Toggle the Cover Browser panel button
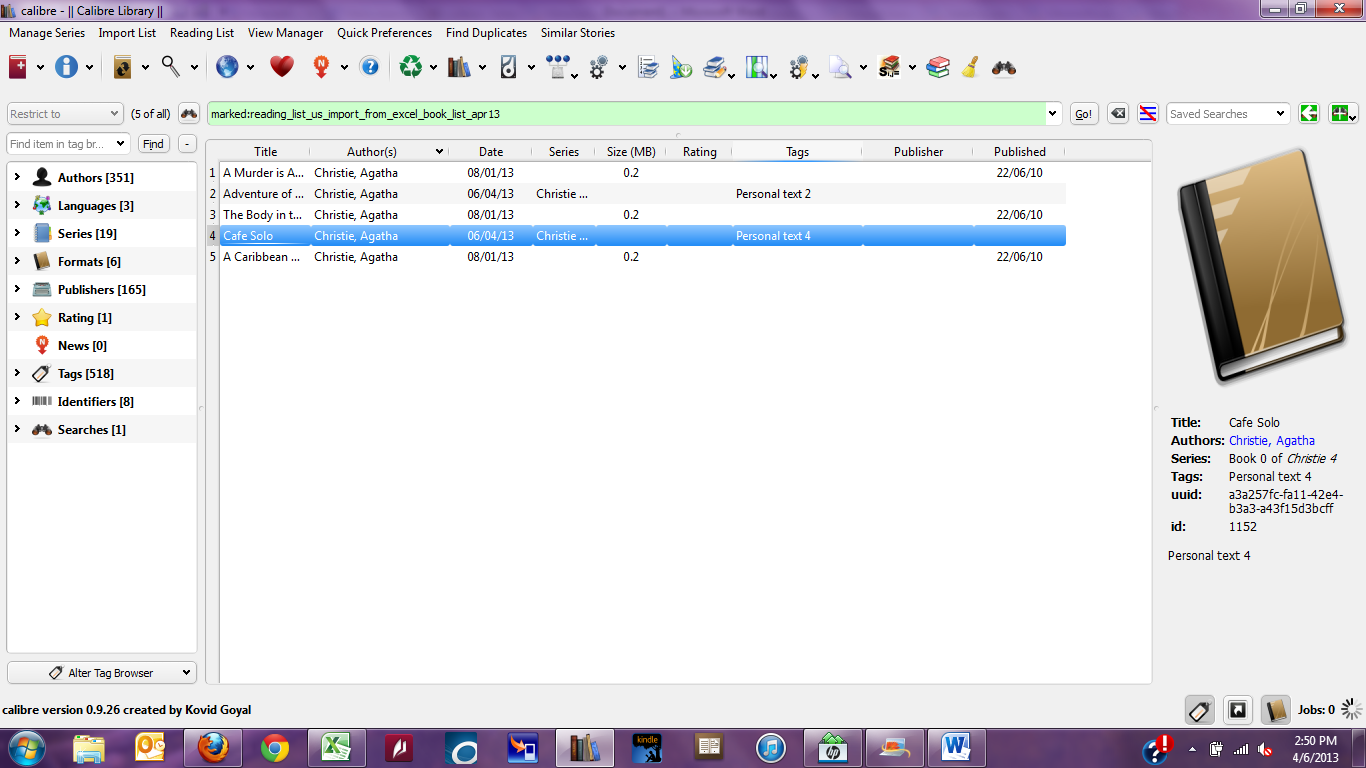 [x=1238, y=710]
